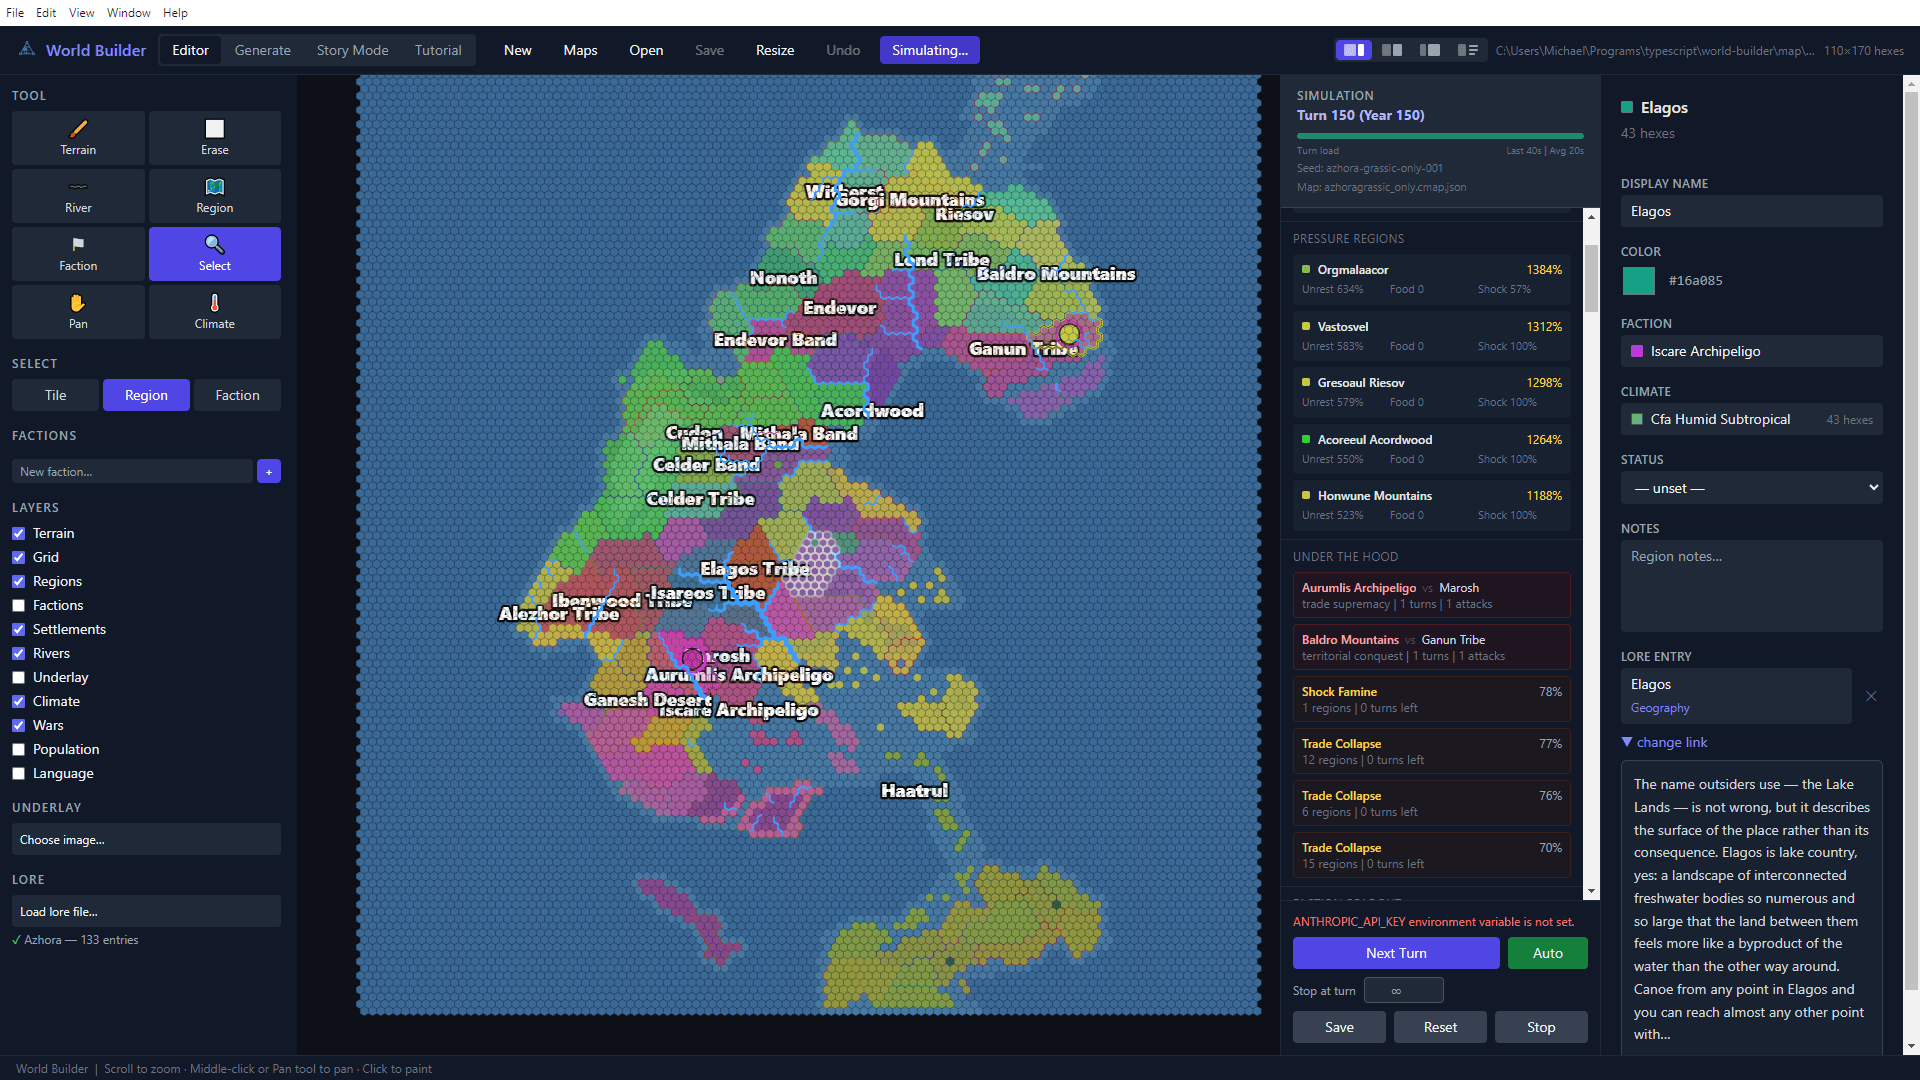Open the Window menu
This screenshot has height=1080, width=1920.
click(128, 13)
